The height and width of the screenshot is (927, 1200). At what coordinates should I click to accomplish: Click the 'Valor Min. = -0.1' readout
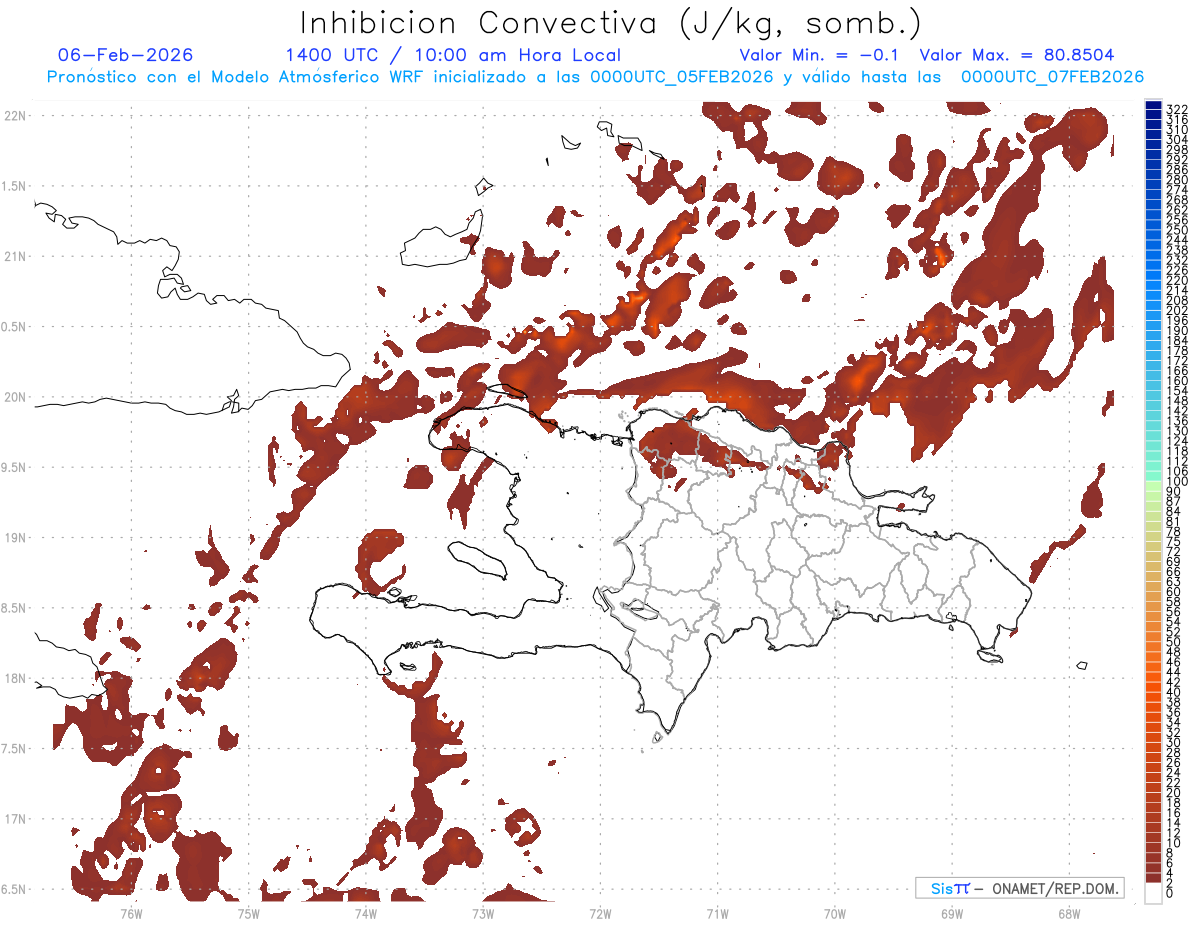[x=821, y=55]
